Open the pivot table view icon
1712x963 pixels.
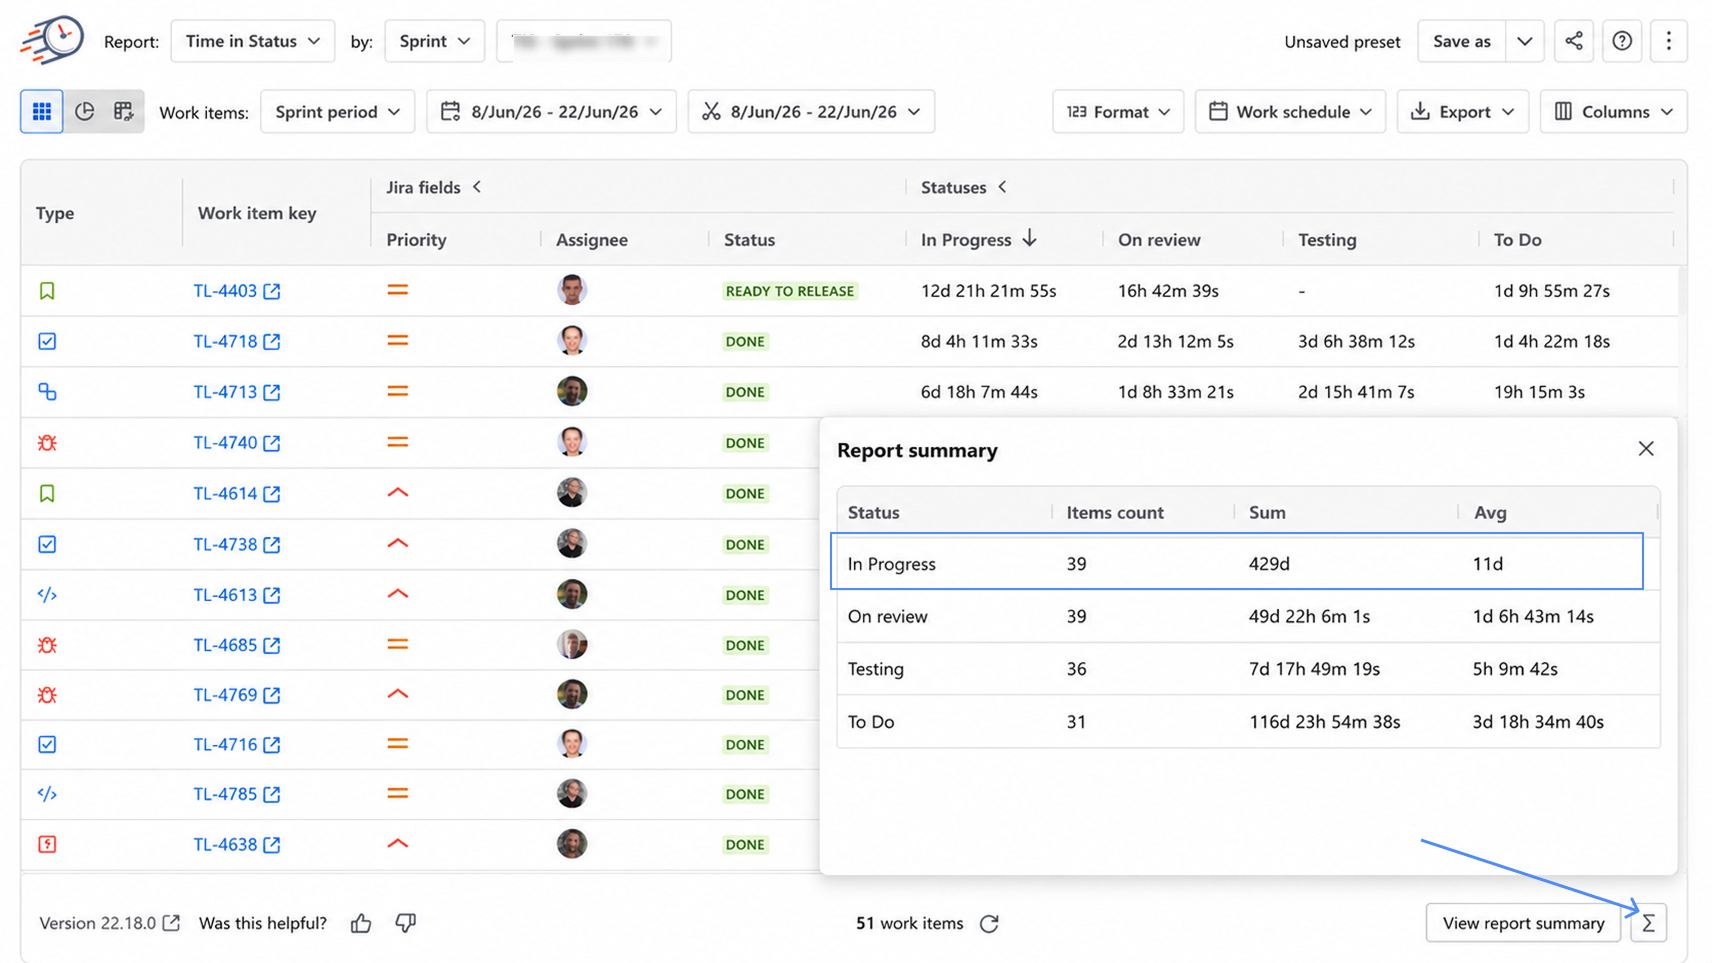[123, 111]
